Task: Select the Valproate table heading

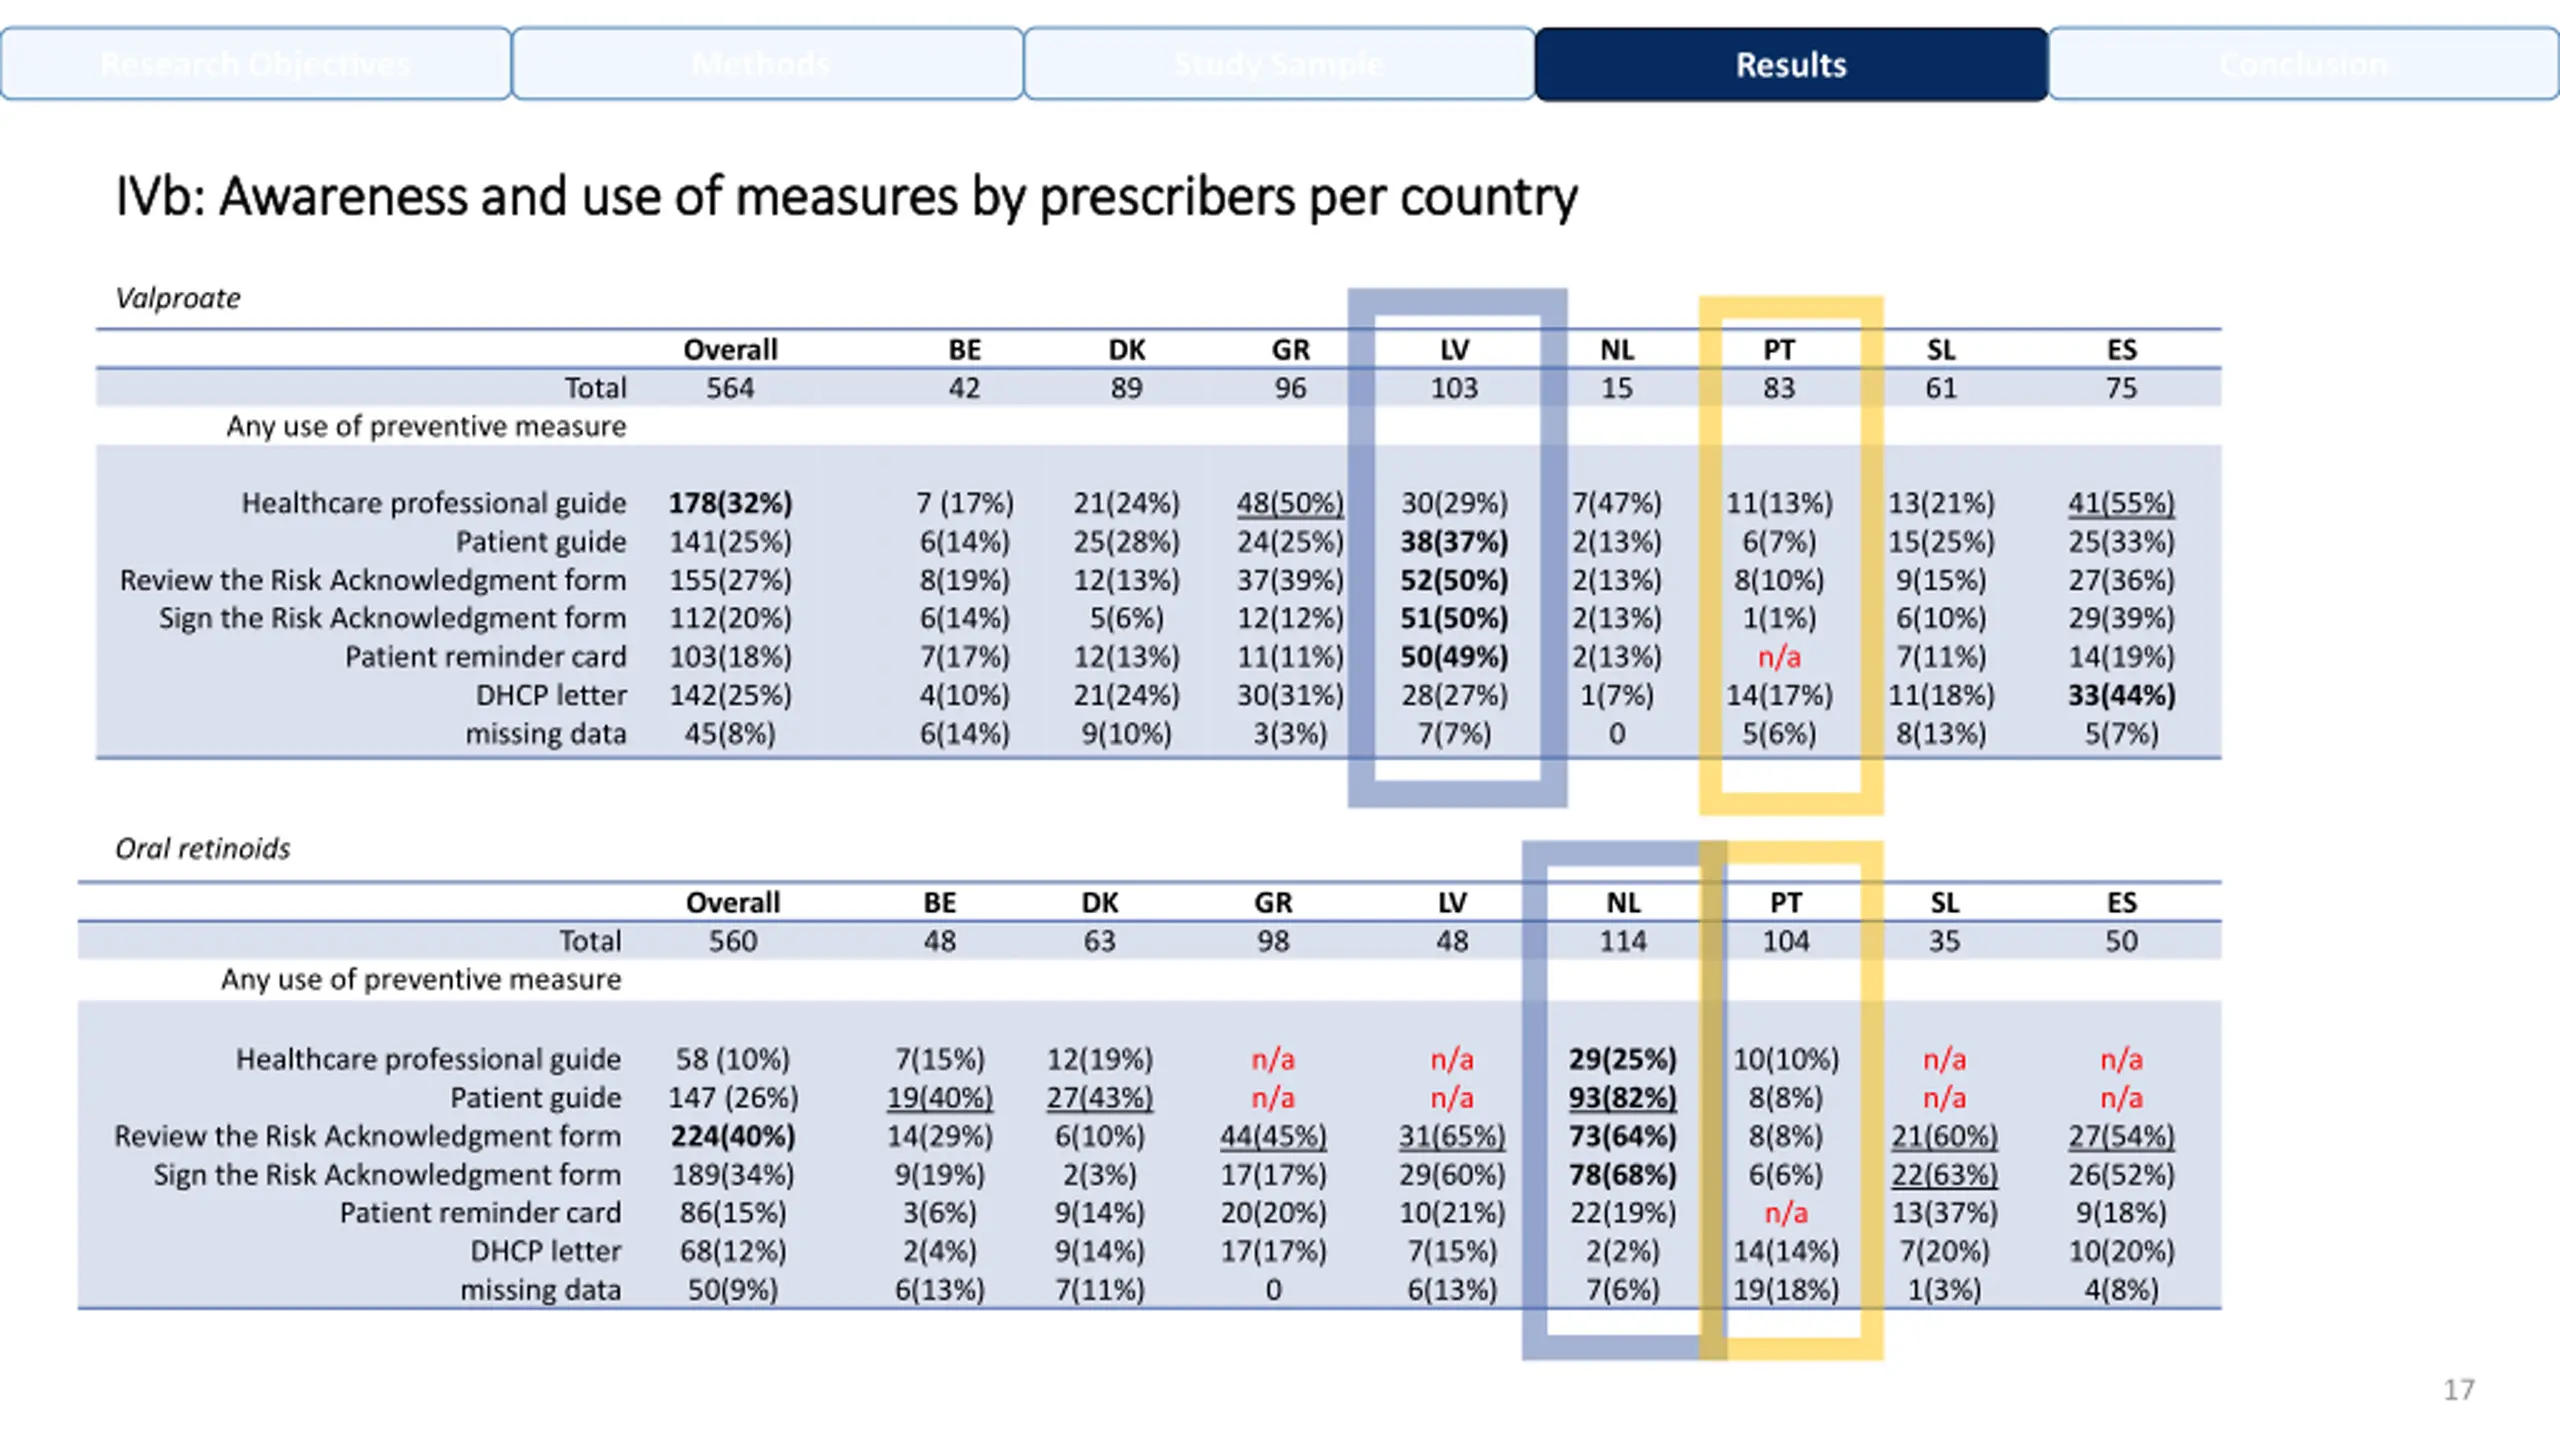Action: click(178, 298)
